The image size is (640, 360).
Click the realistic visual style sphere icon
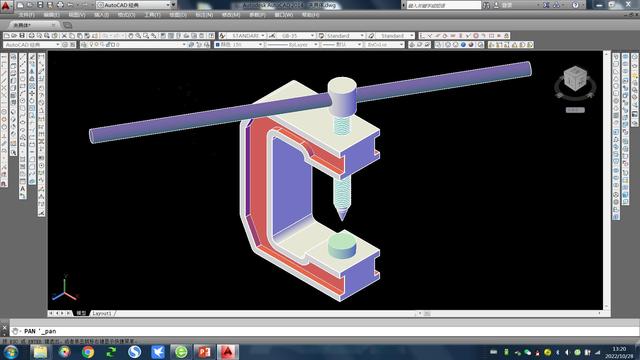(463, 44)
